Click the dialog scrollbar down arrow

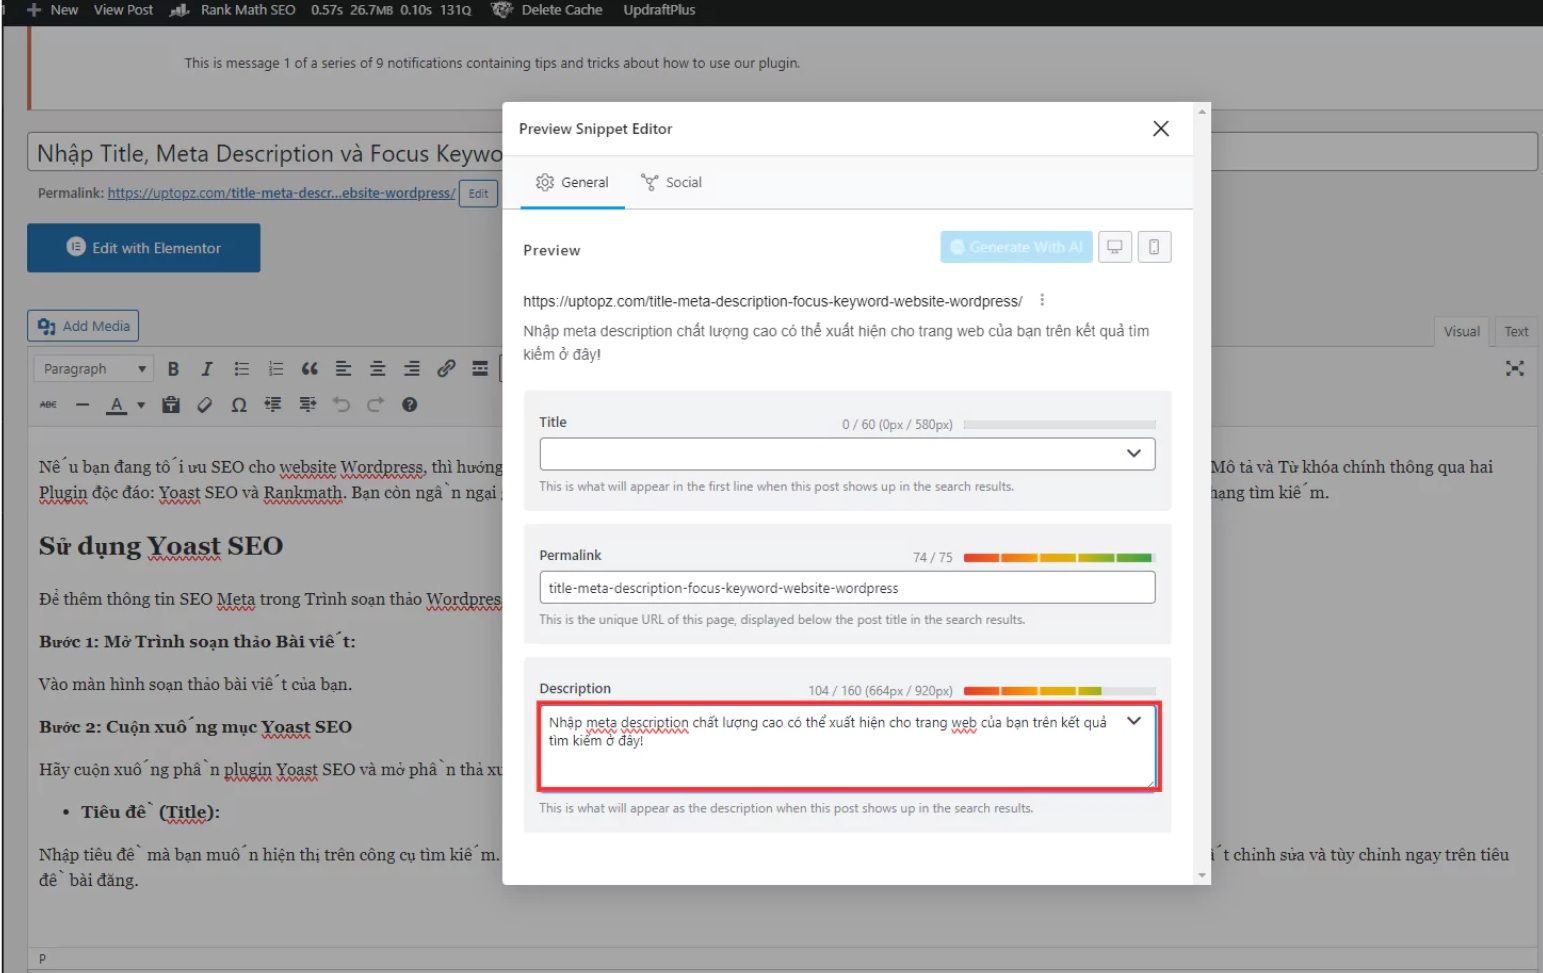click(x=1202, y=876)
